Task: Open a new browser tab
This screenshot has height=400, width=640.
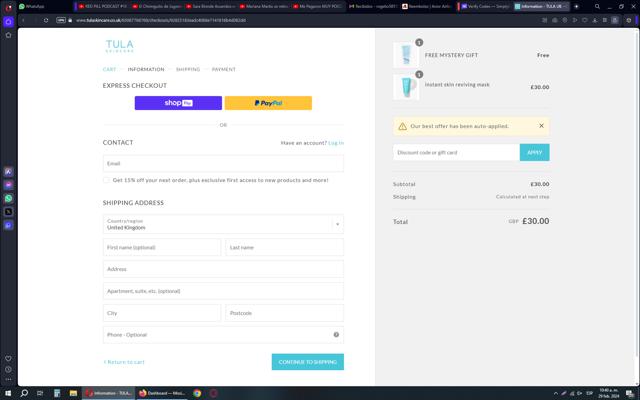Action: [x=576, y=7]
